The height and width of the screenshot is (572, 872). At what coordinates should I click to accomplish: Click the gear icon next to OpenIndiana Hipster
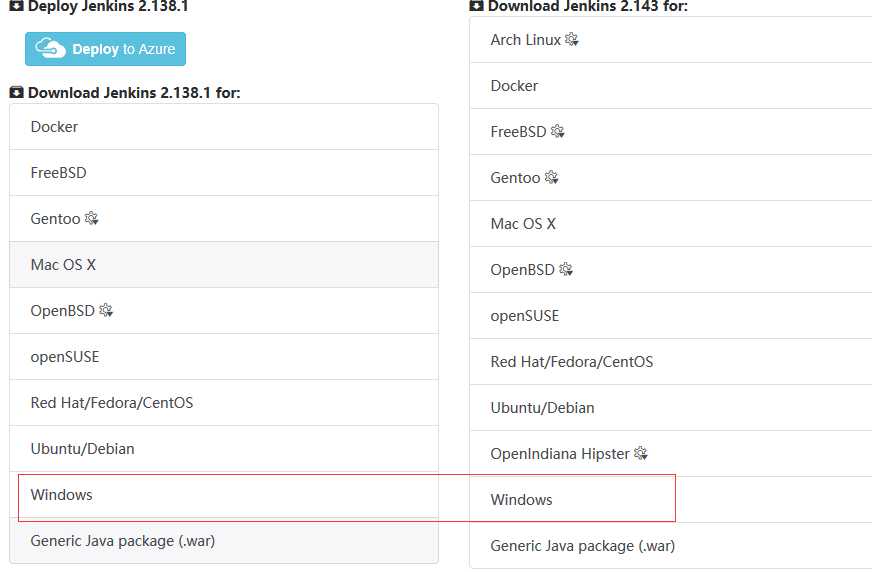tap(641, 453)
